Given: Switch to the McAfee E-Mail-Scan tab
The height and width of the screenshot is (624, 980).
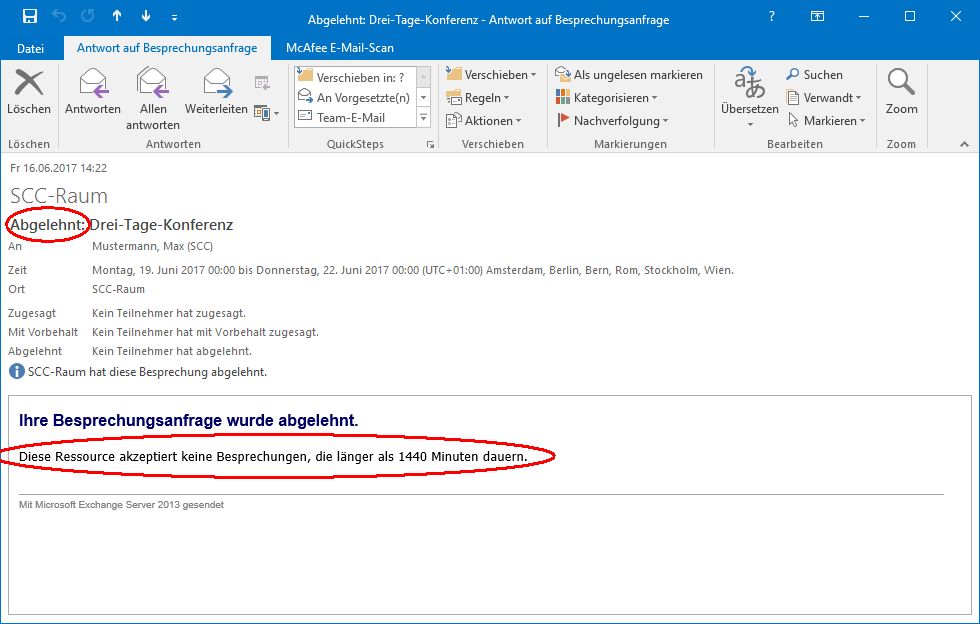Looking at the screenshot, I should coord(340,48).
